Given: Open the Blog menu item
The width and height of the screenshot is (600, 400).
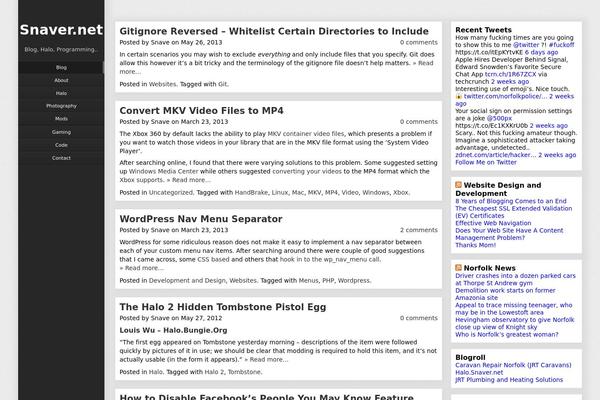Looking at the screenshot, I should coord(61,67).
